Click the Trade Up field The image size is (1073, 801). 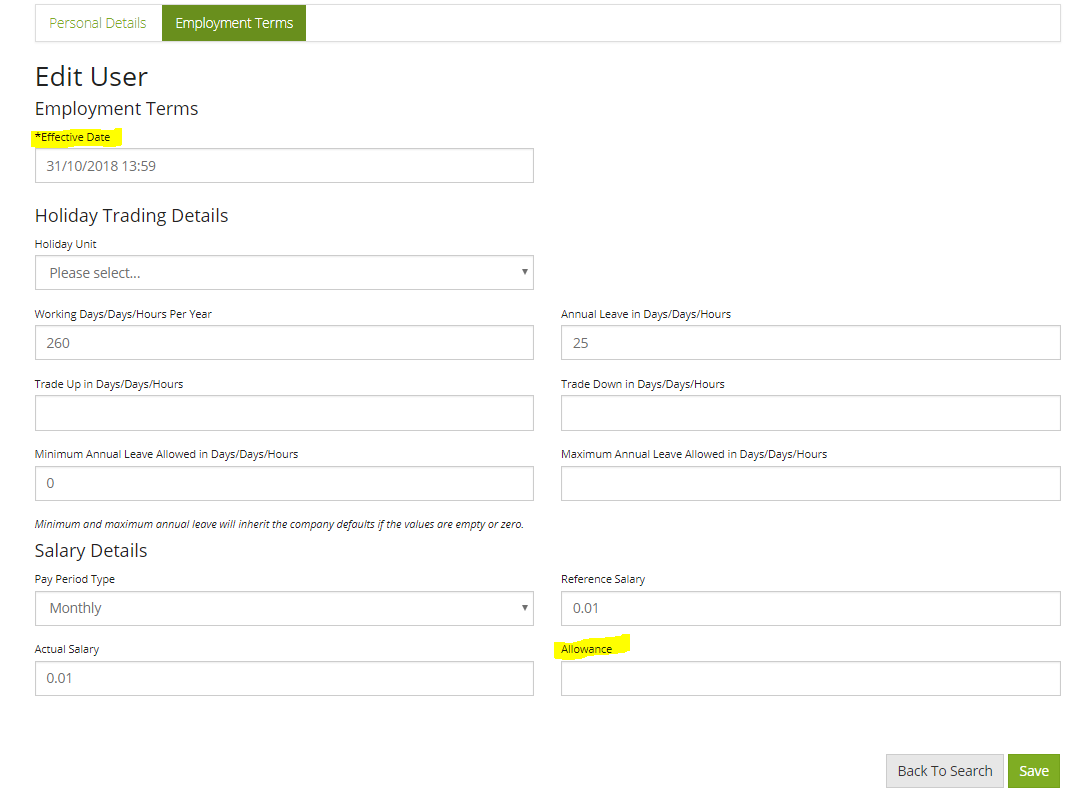pos(284,412)
